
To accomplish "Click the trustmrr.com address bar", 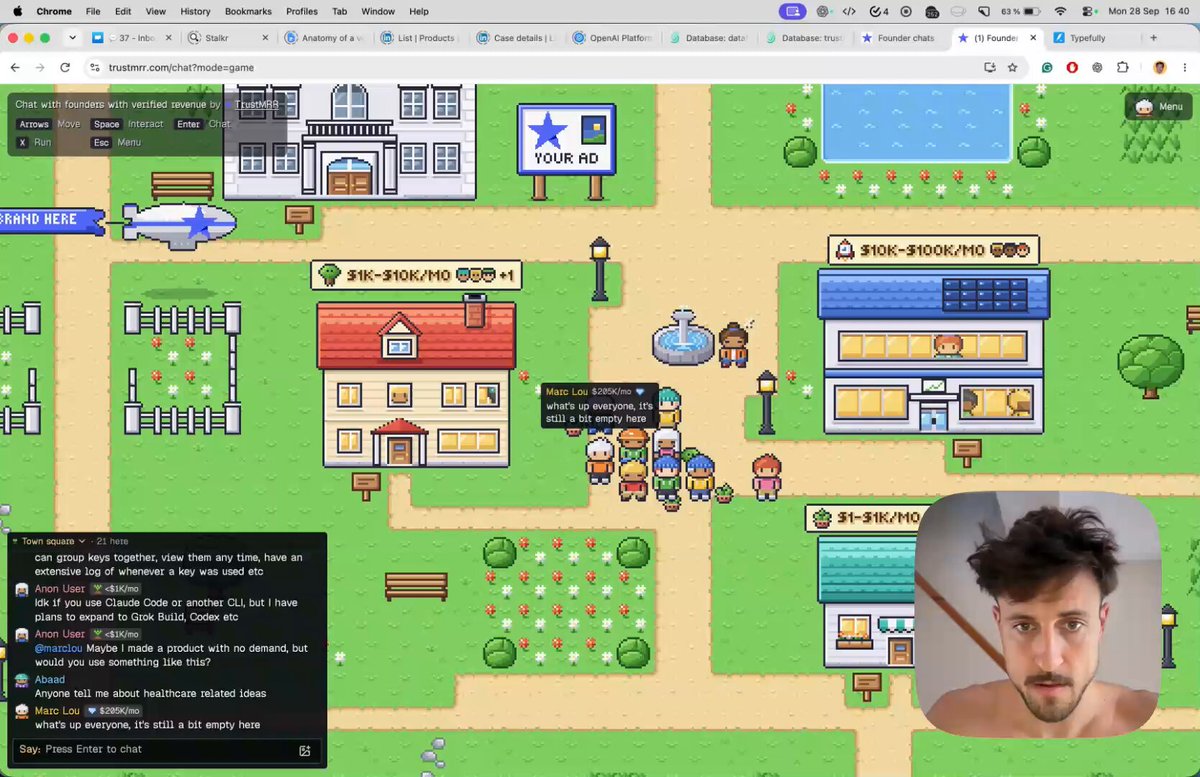I will pyautogui.click(x=530, y=67).
